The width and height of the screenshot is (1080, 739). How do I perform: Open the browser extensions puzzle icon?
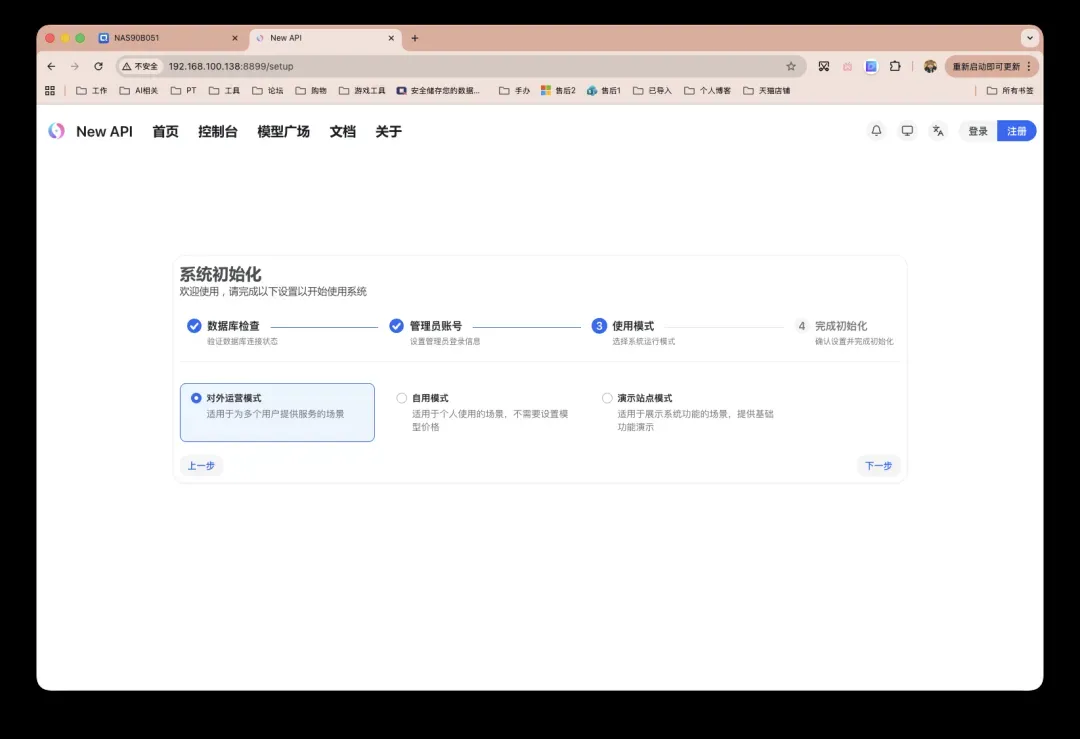[895, 66]
